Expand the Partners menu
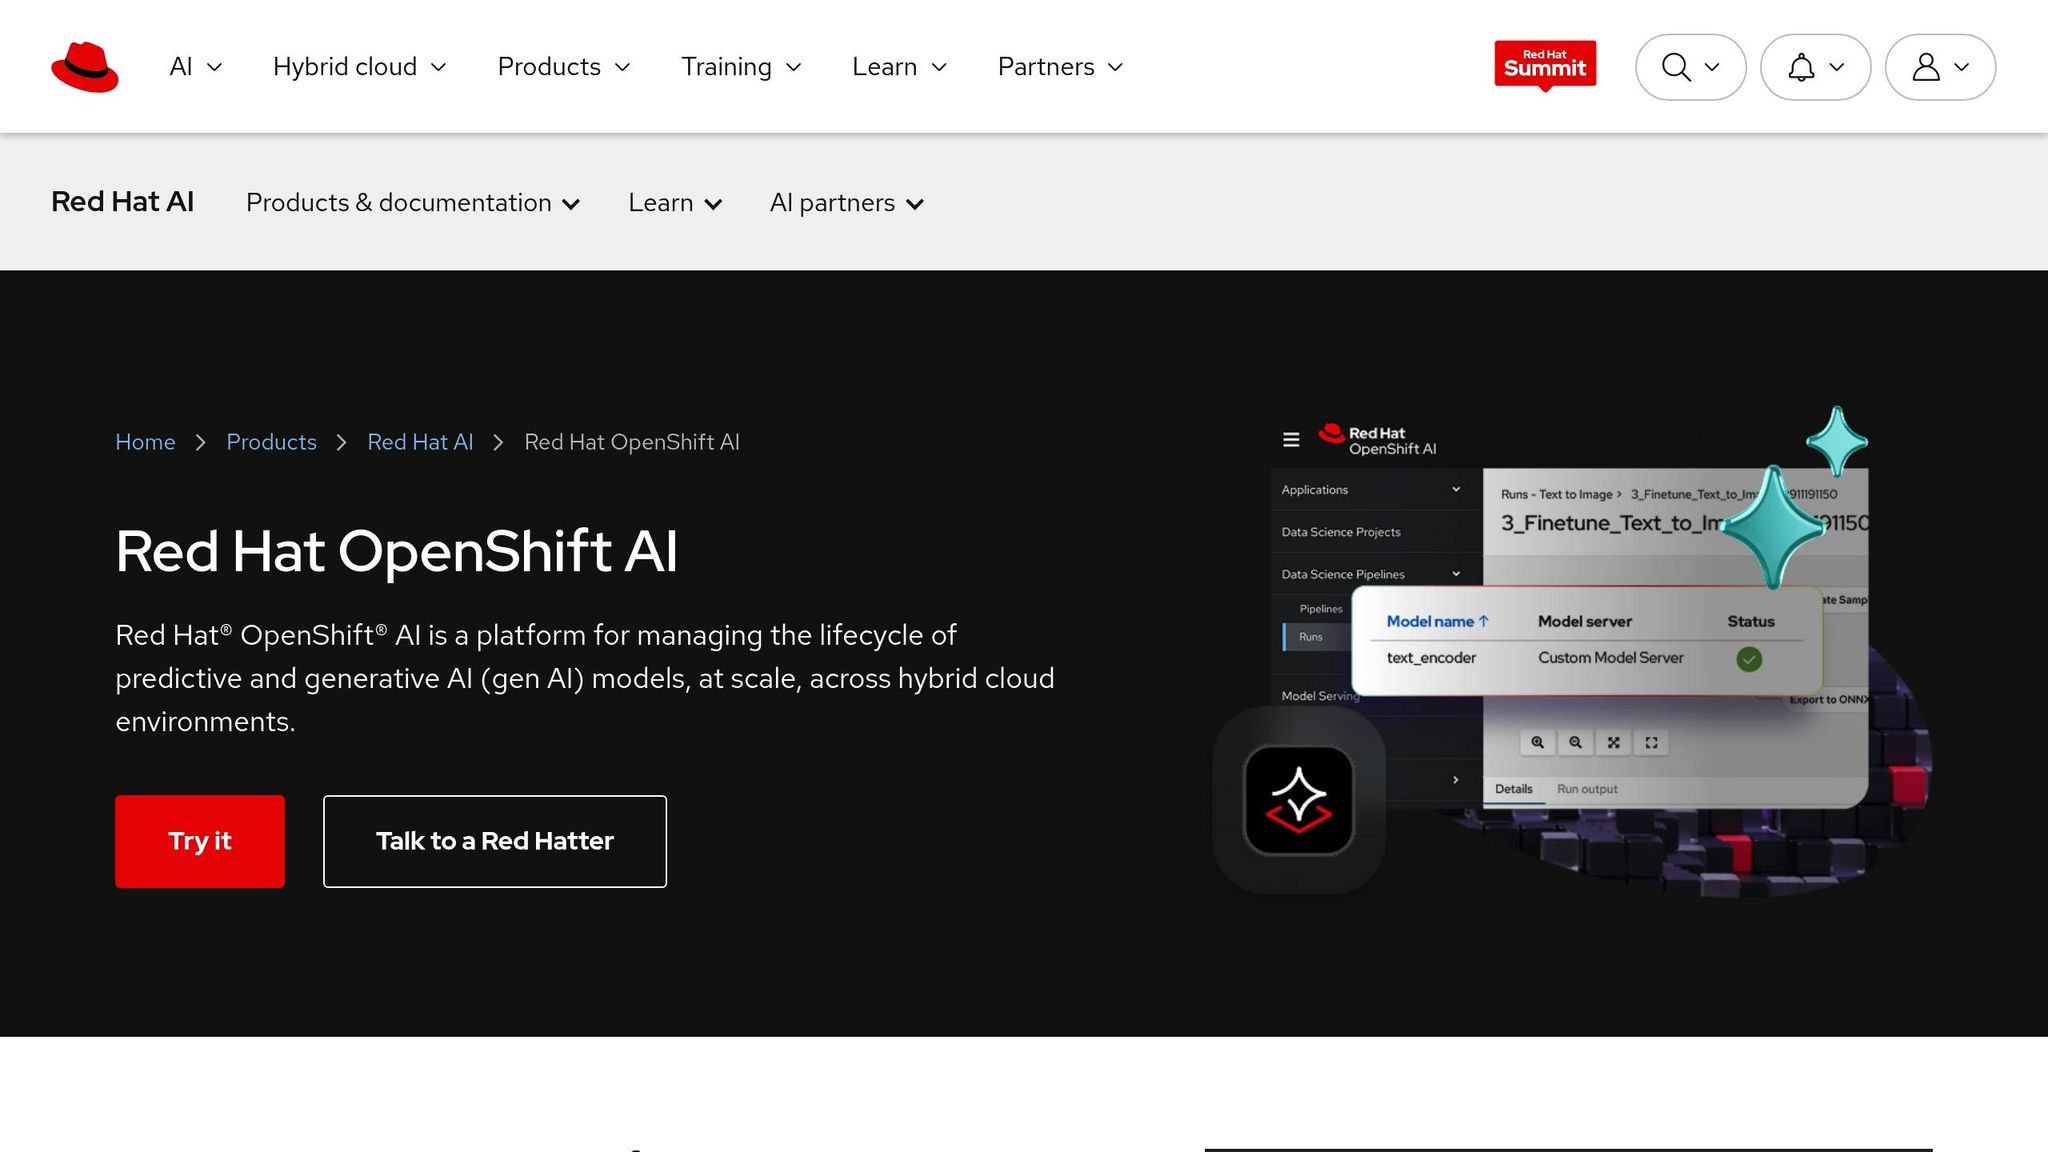Screen dimensions: 2048x1152 pyautogui.click(x=1061, y=67)
